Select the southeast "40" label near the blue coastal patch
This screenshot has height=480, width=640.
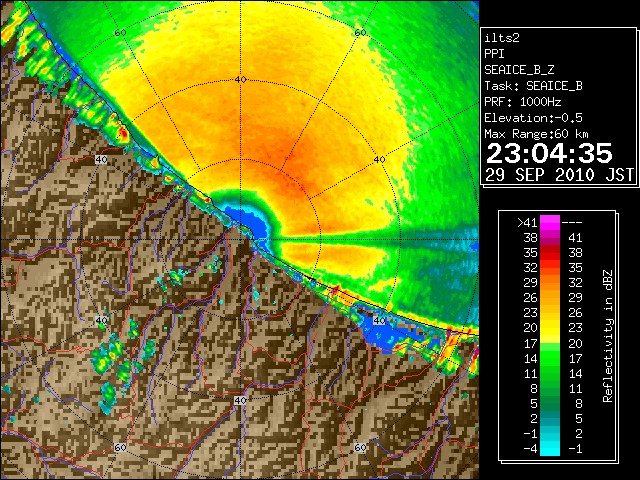tap(379, 320)
